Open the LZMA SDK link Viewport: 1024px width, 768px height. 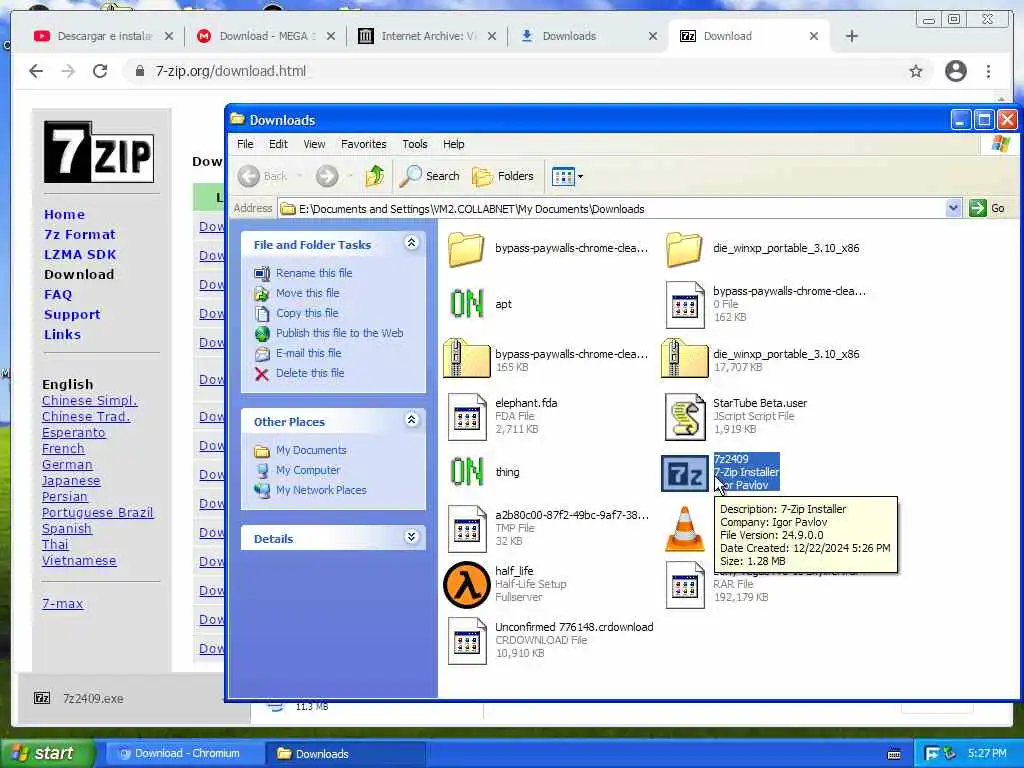coord(80,255)
